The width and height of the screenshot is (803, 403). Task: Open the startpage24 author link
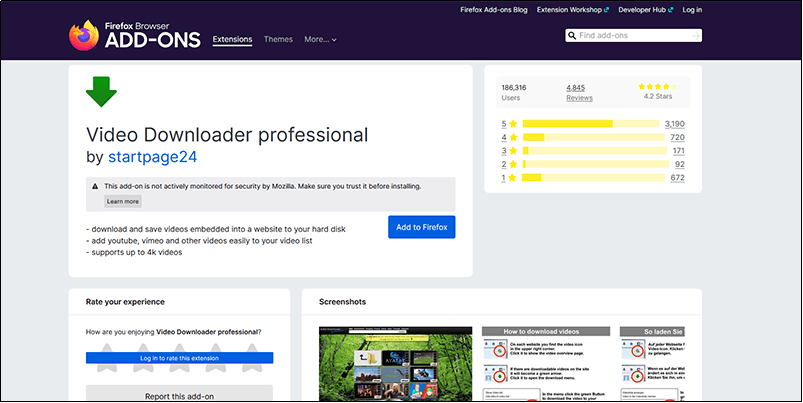pos(153,157)
